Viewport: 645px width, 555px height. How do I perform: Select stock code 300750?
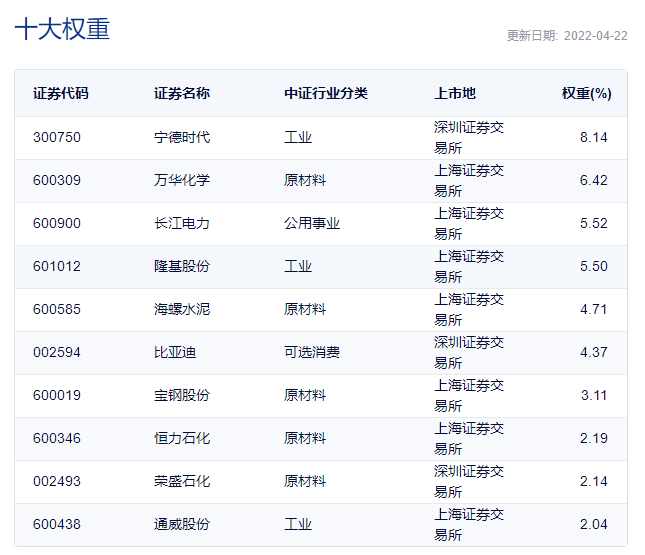point(57,137)
